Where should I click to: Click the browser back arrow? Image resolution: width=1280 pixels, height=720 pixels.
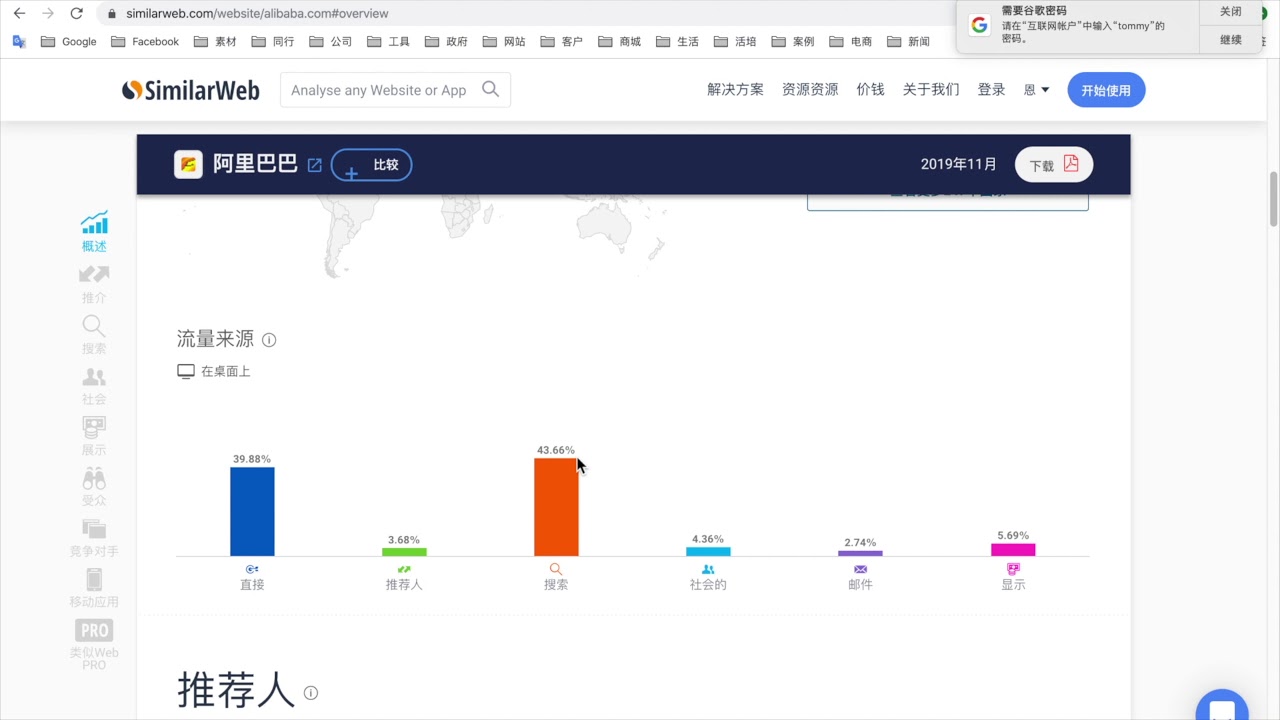pyautogui.click(x=19, y=13)
